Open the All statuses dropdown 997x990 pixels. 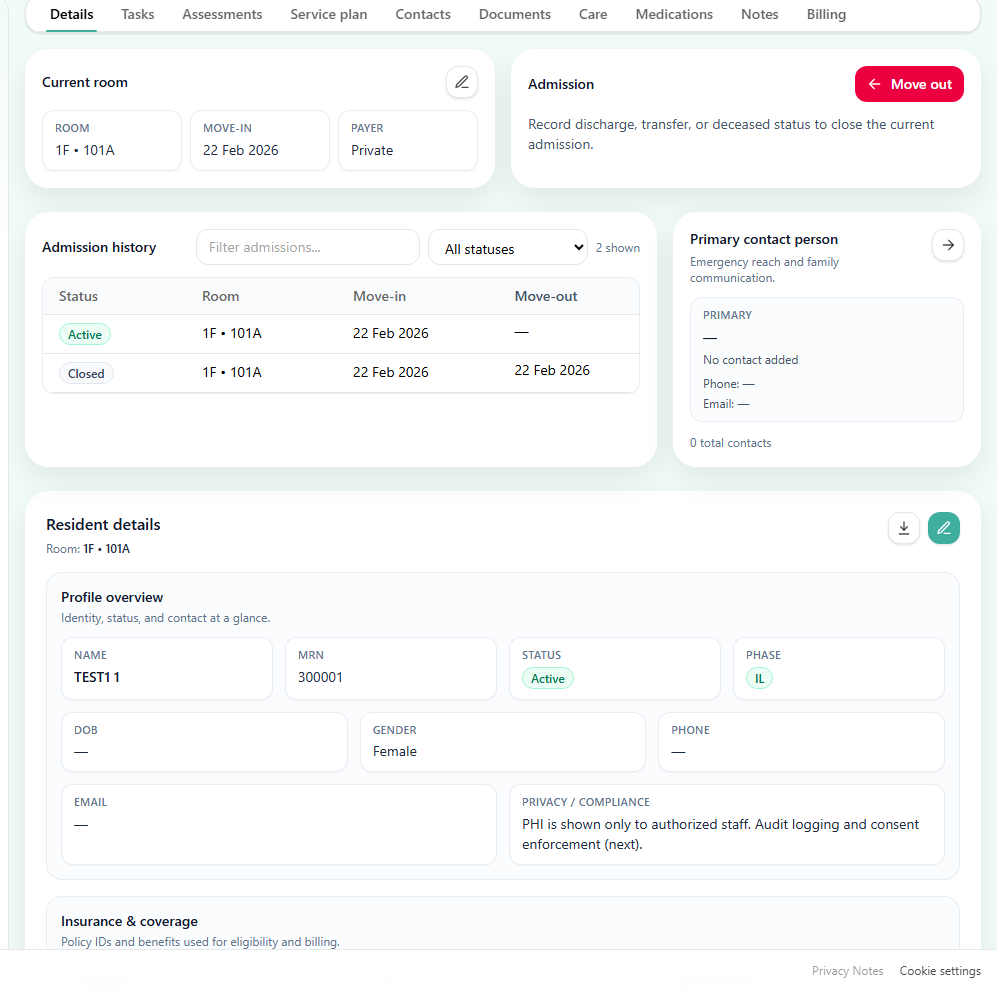click(507, 247)
